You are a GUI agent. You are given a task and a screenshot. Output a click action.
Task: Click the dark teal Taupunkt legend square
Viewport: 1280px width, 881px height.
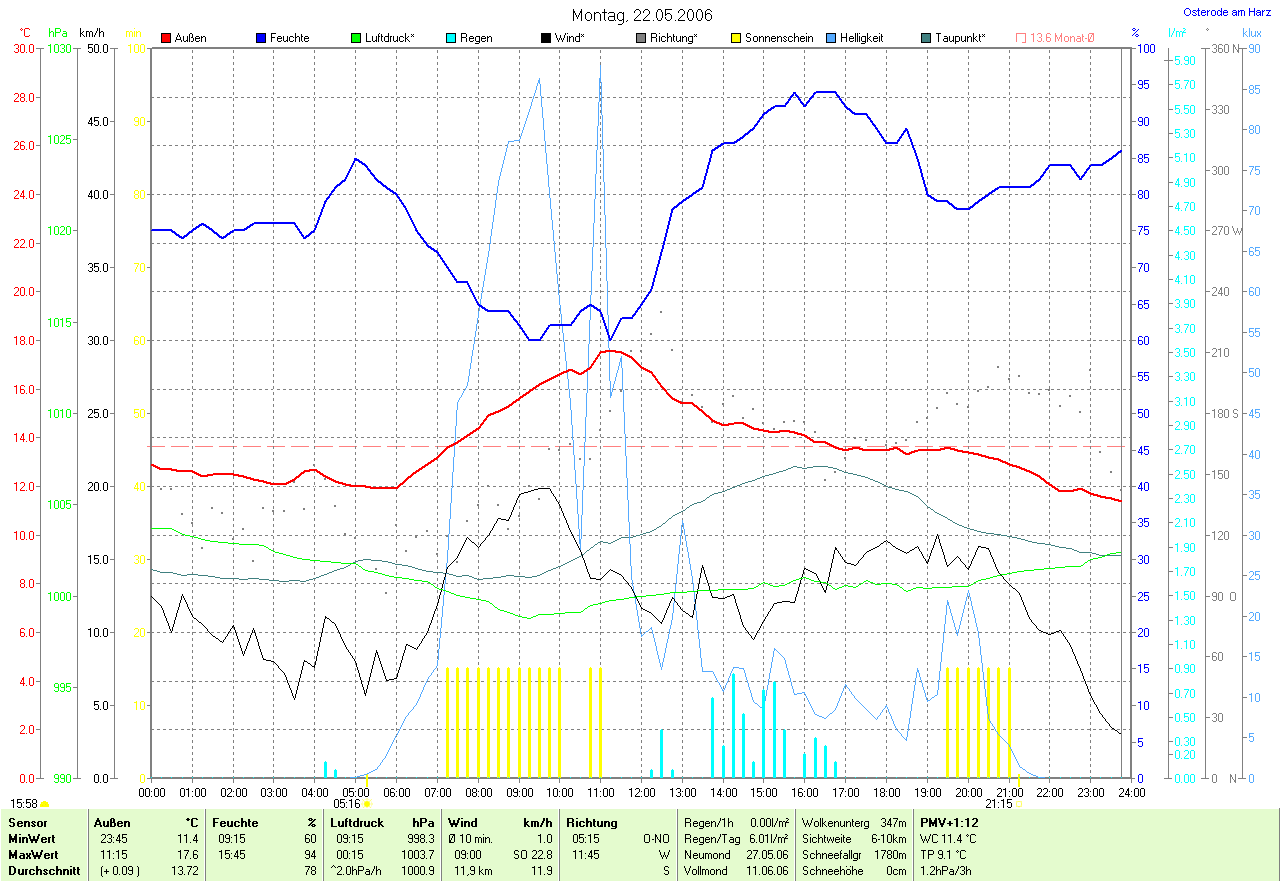point(926,38)
